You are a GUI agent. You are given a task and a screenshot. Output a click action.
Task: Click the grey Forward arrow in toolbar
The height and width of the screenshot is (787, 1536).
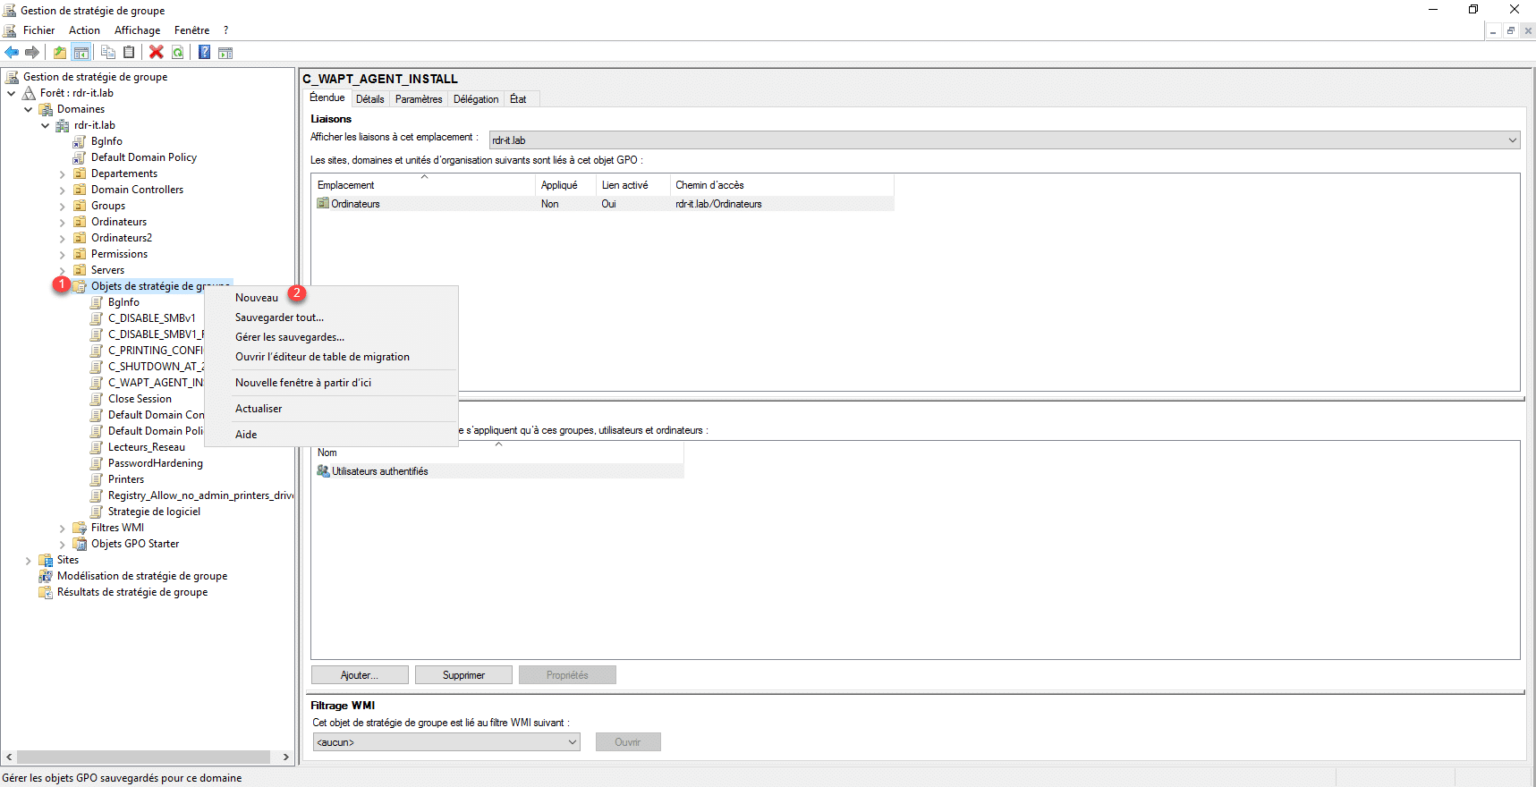pos(32,52)
